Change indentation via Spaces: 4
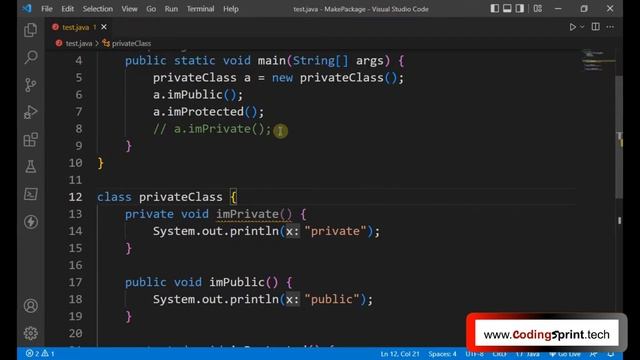 click(x=442, y=354)
